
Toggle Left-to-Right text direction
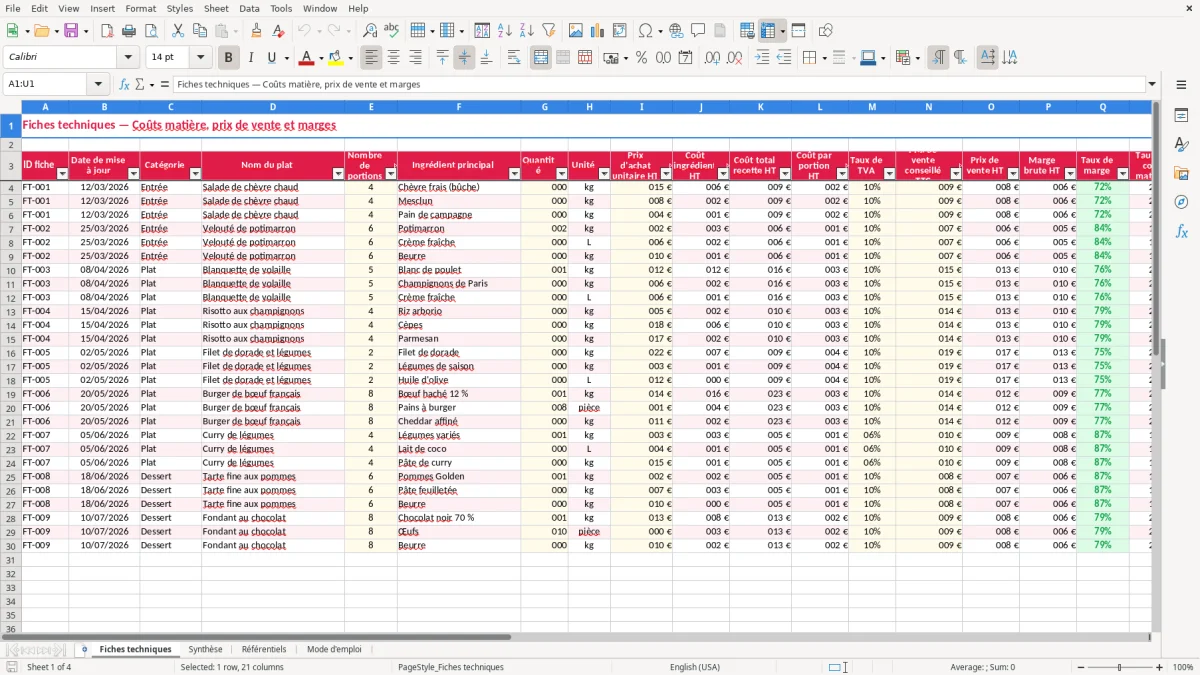pyautogui.click(x=938, y=58)
